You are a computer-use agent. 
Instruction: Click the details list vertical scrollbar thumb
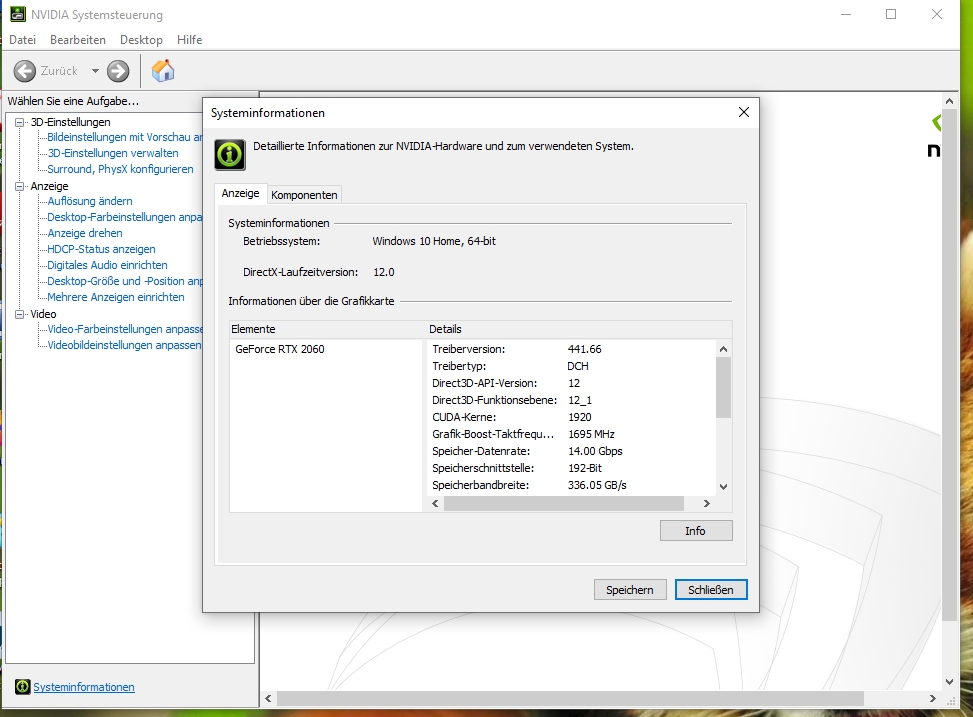pyautogui.click(x=724, y=387)
